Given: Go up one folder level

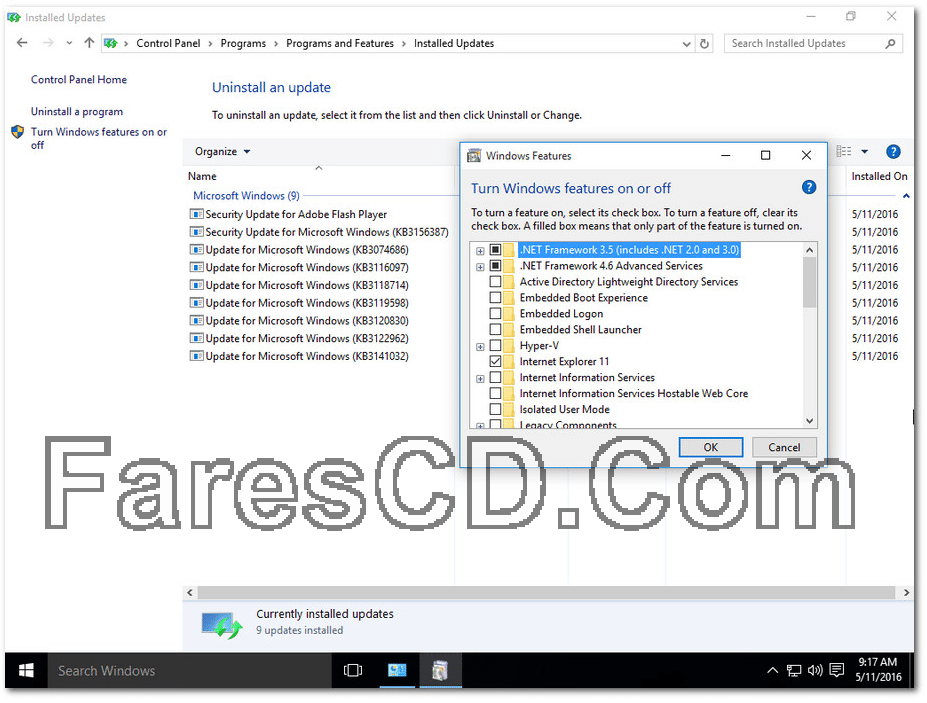Looking at the screenshot, I should 89,43.
